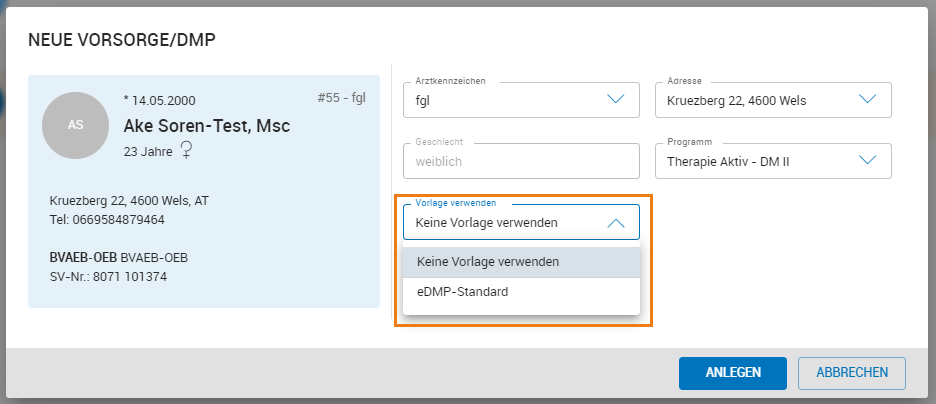
Task: Expand Programm dropdown Therapie Aktiv - DM II
Action: pyautogui.click(x=755, y=160)
